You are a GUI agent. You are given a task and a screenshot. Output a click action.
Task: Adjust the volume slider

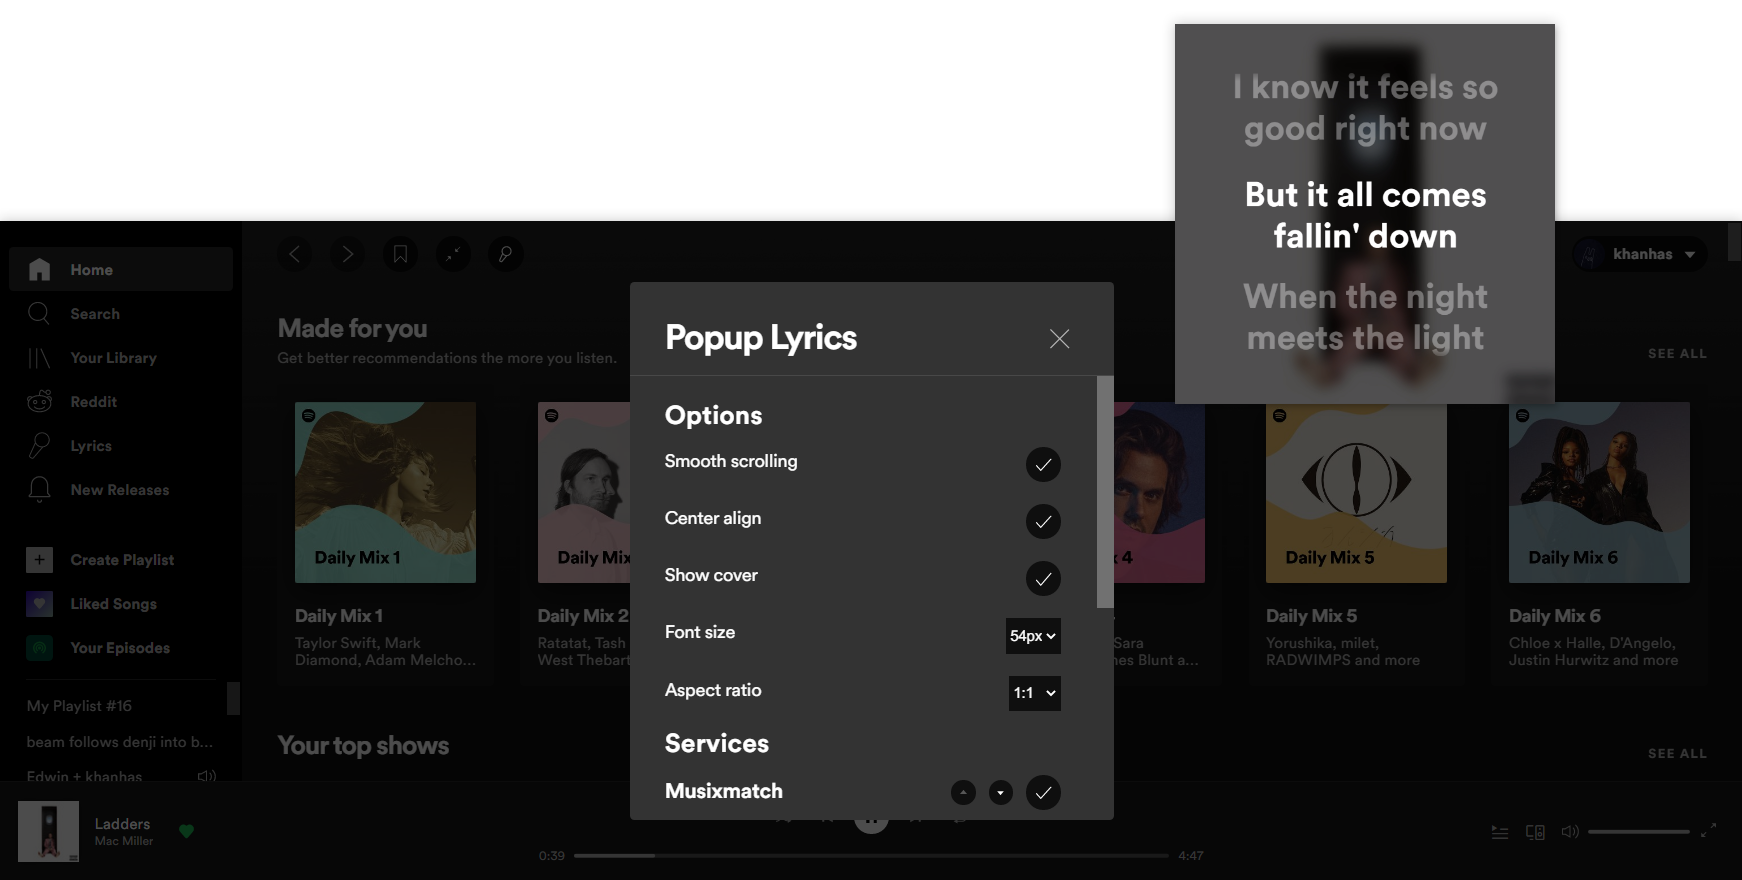tap(1640, 831)
